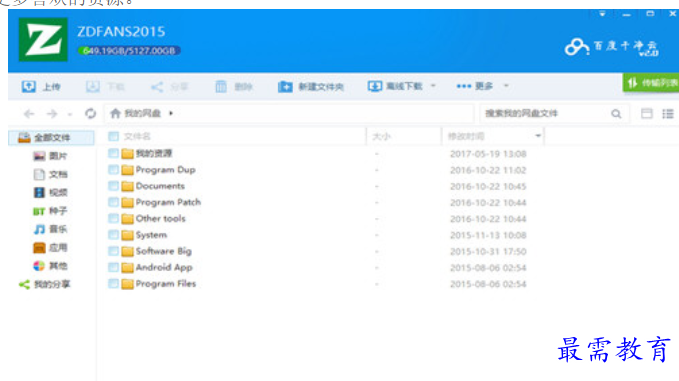Click the green Z account avatar
Image resolution: width=679 pixels, height=381 pixels.
(43, 39)
